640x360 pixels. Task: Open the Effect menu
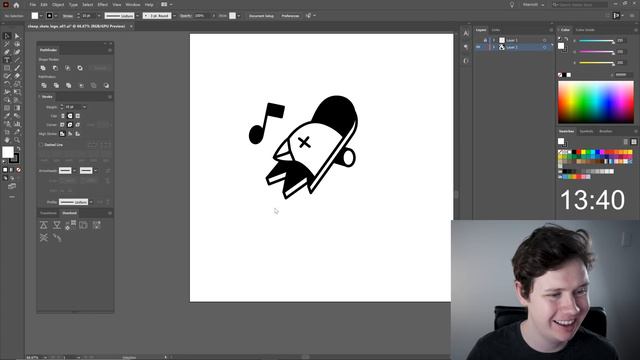point(102,5)
